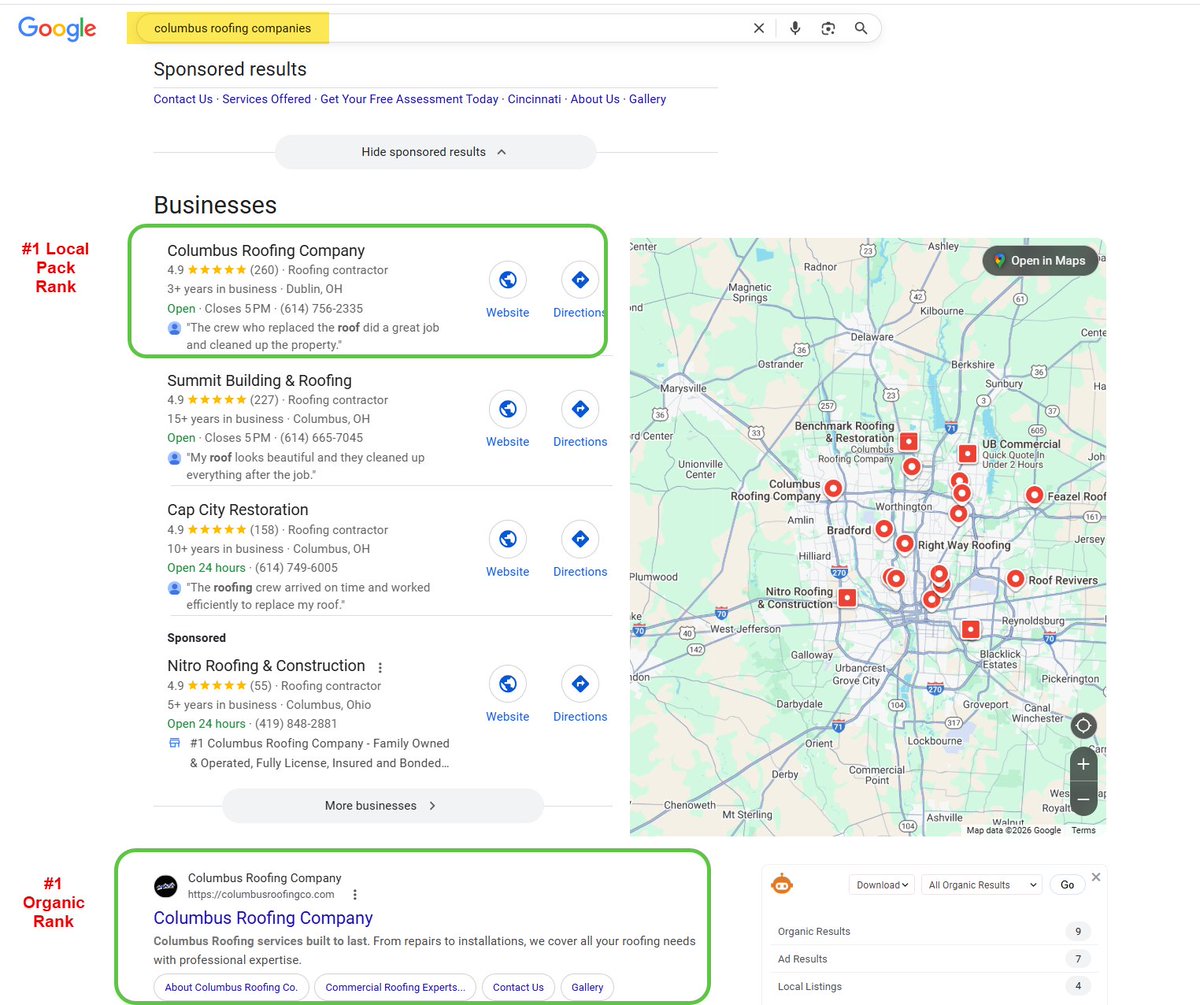
Task: Click the Google logo
Action: point(57,29)
